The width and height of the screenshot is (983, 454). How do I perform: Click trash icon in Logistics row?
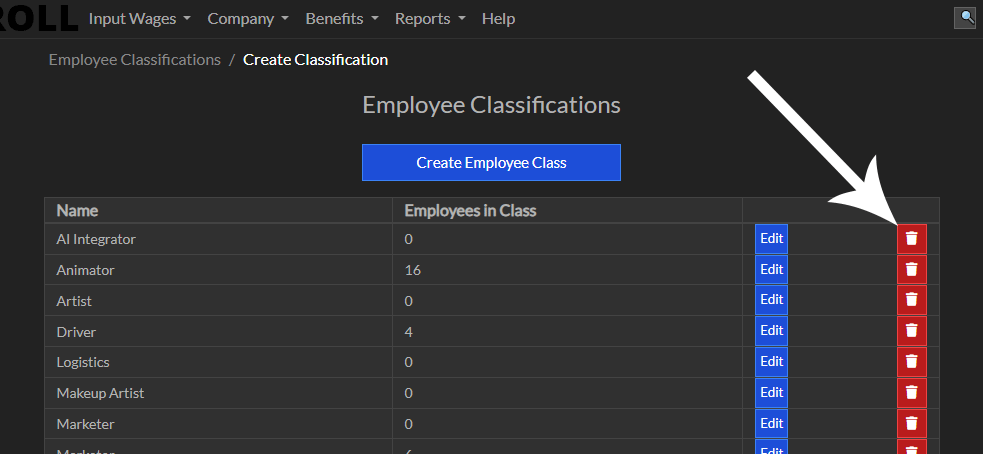pyautogui.click(x=911, y=362)
